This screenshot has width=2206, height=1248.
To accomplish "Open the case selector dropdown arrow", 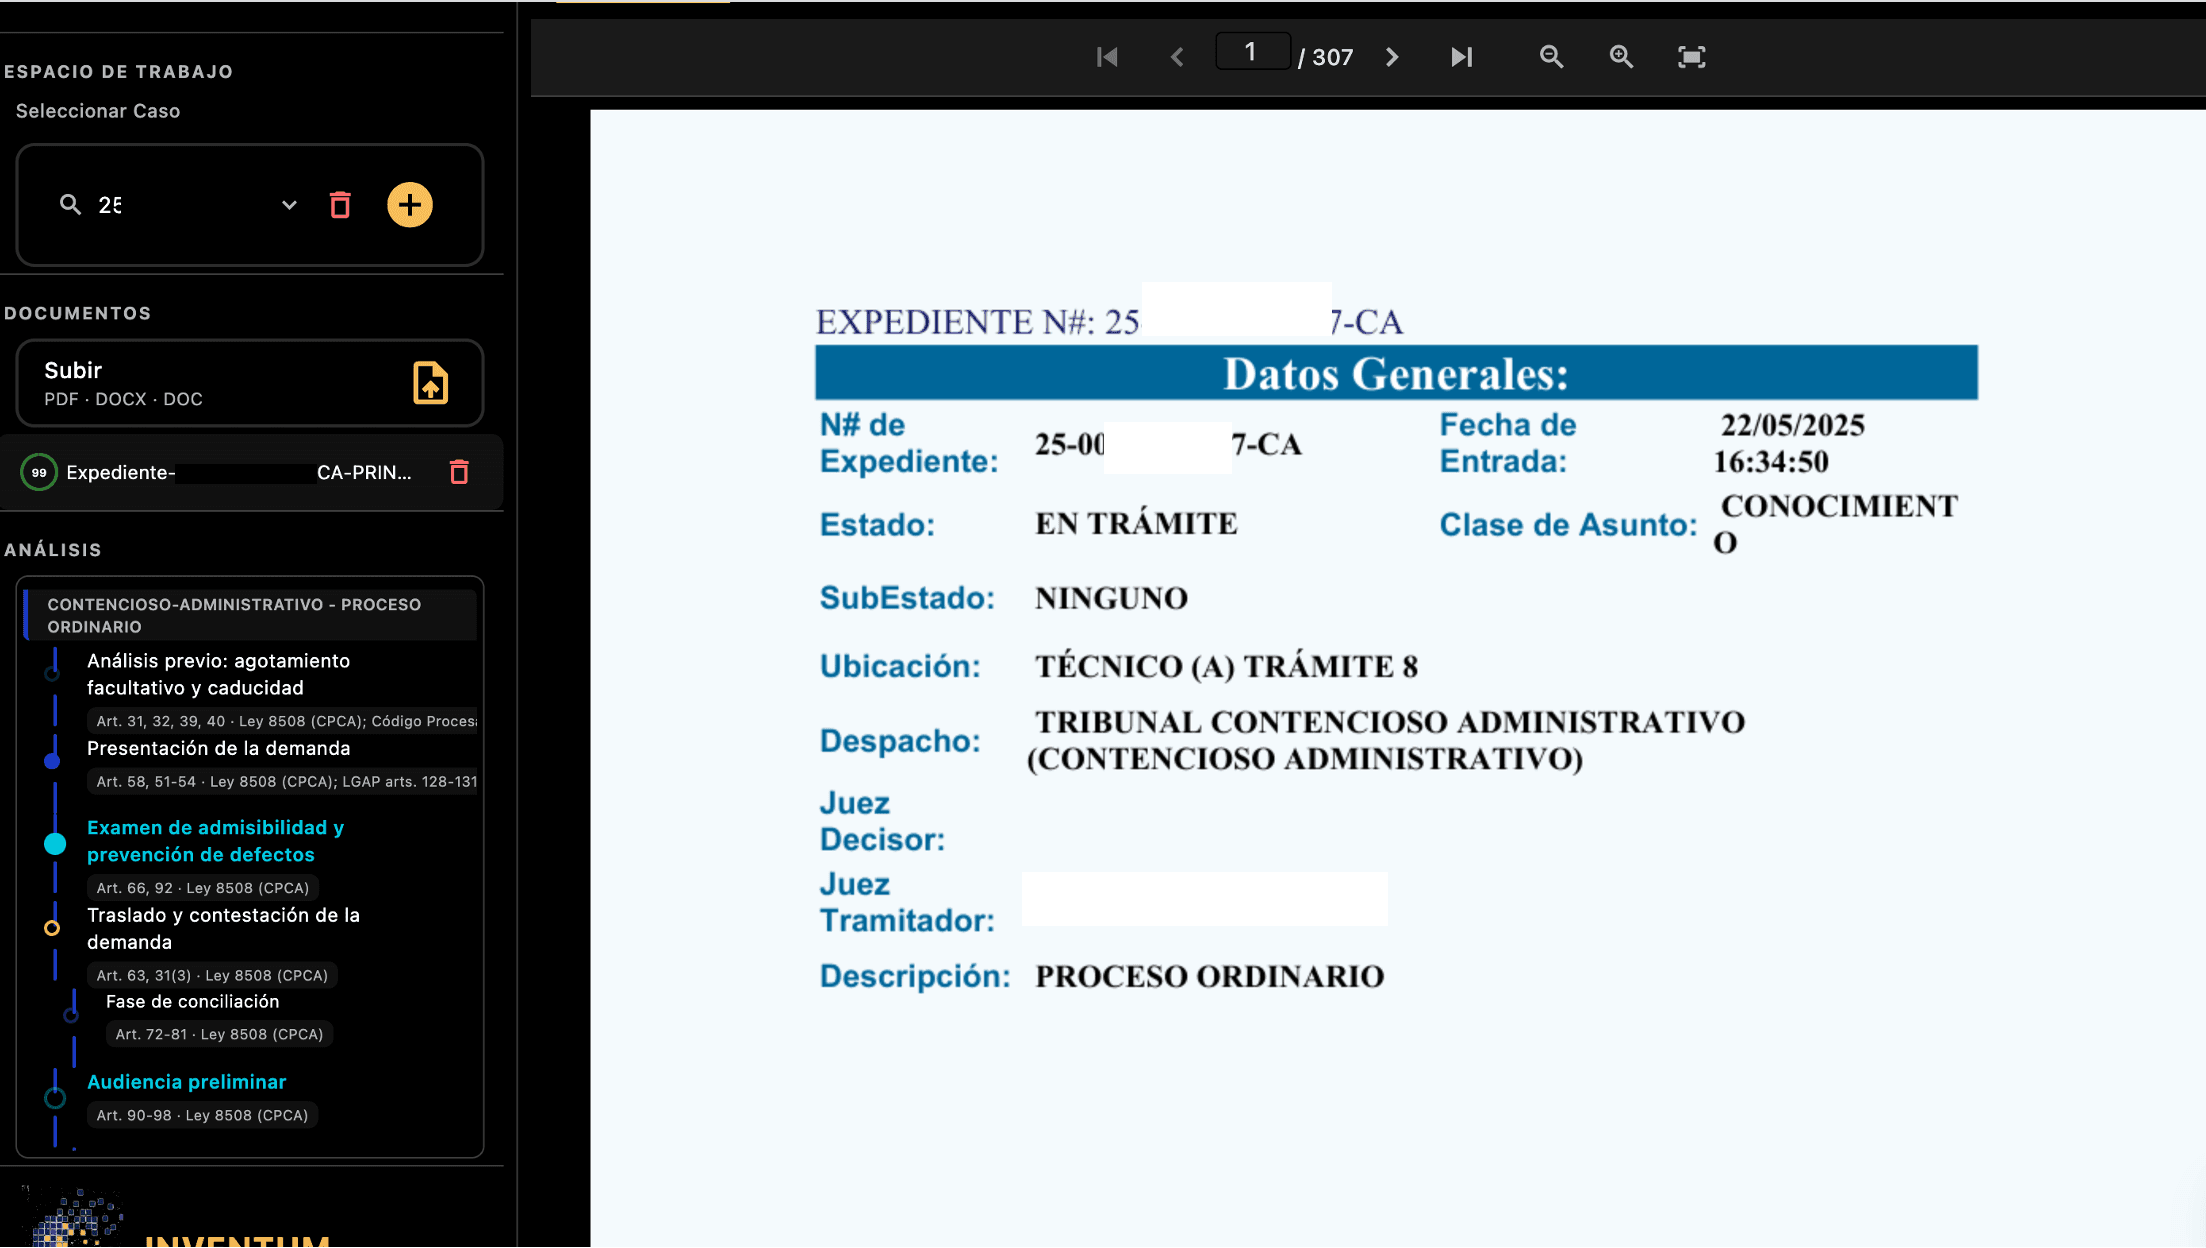I will [289, 205].
